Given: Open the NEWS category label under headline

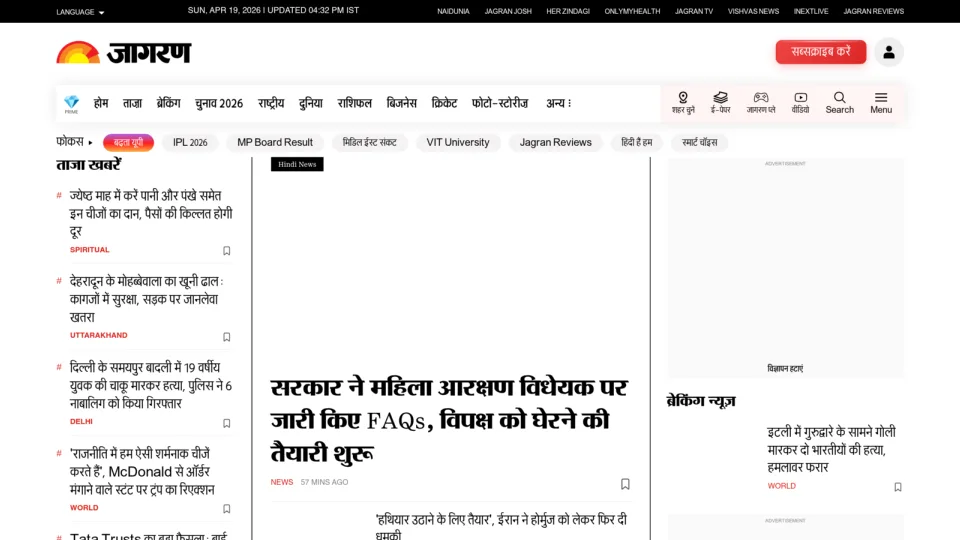Looking at the screenshot, I should click(282, 482).
